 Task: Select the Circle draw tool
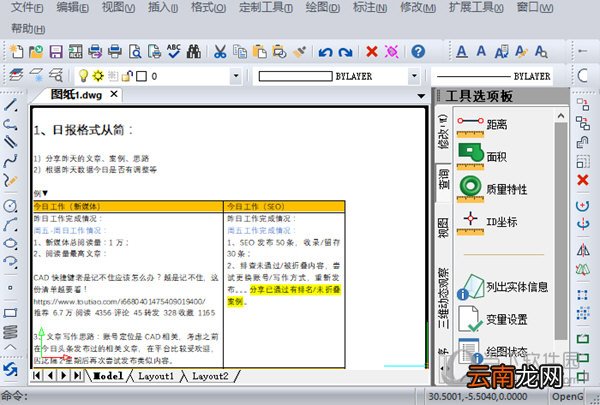[10, 206]
